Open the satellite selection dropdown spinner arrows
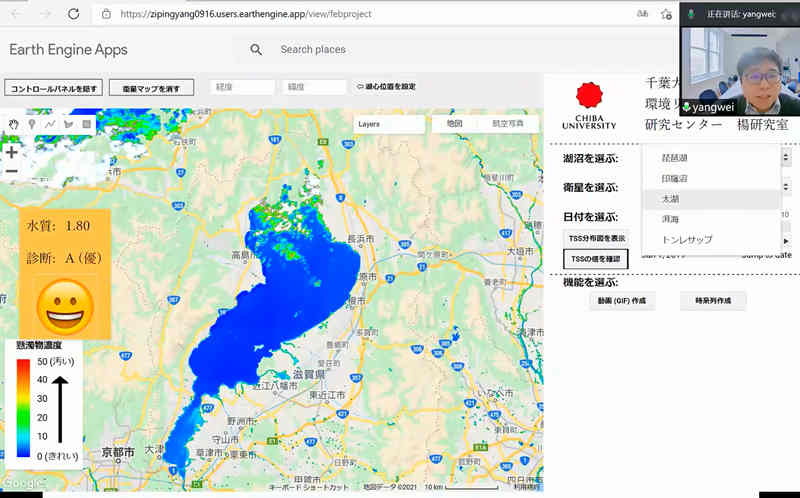 [786, 187]
